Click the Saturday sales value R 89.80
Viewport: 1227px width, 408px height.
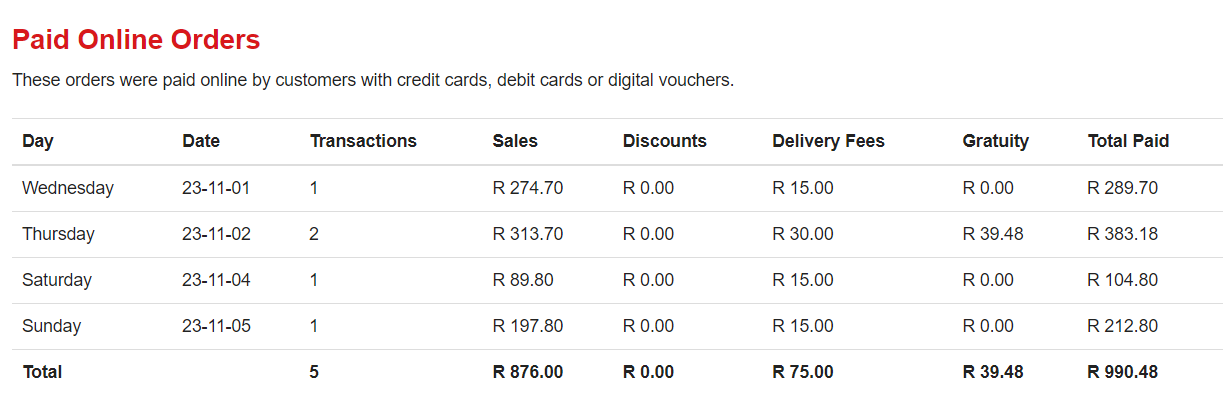(x=523, y=280)
